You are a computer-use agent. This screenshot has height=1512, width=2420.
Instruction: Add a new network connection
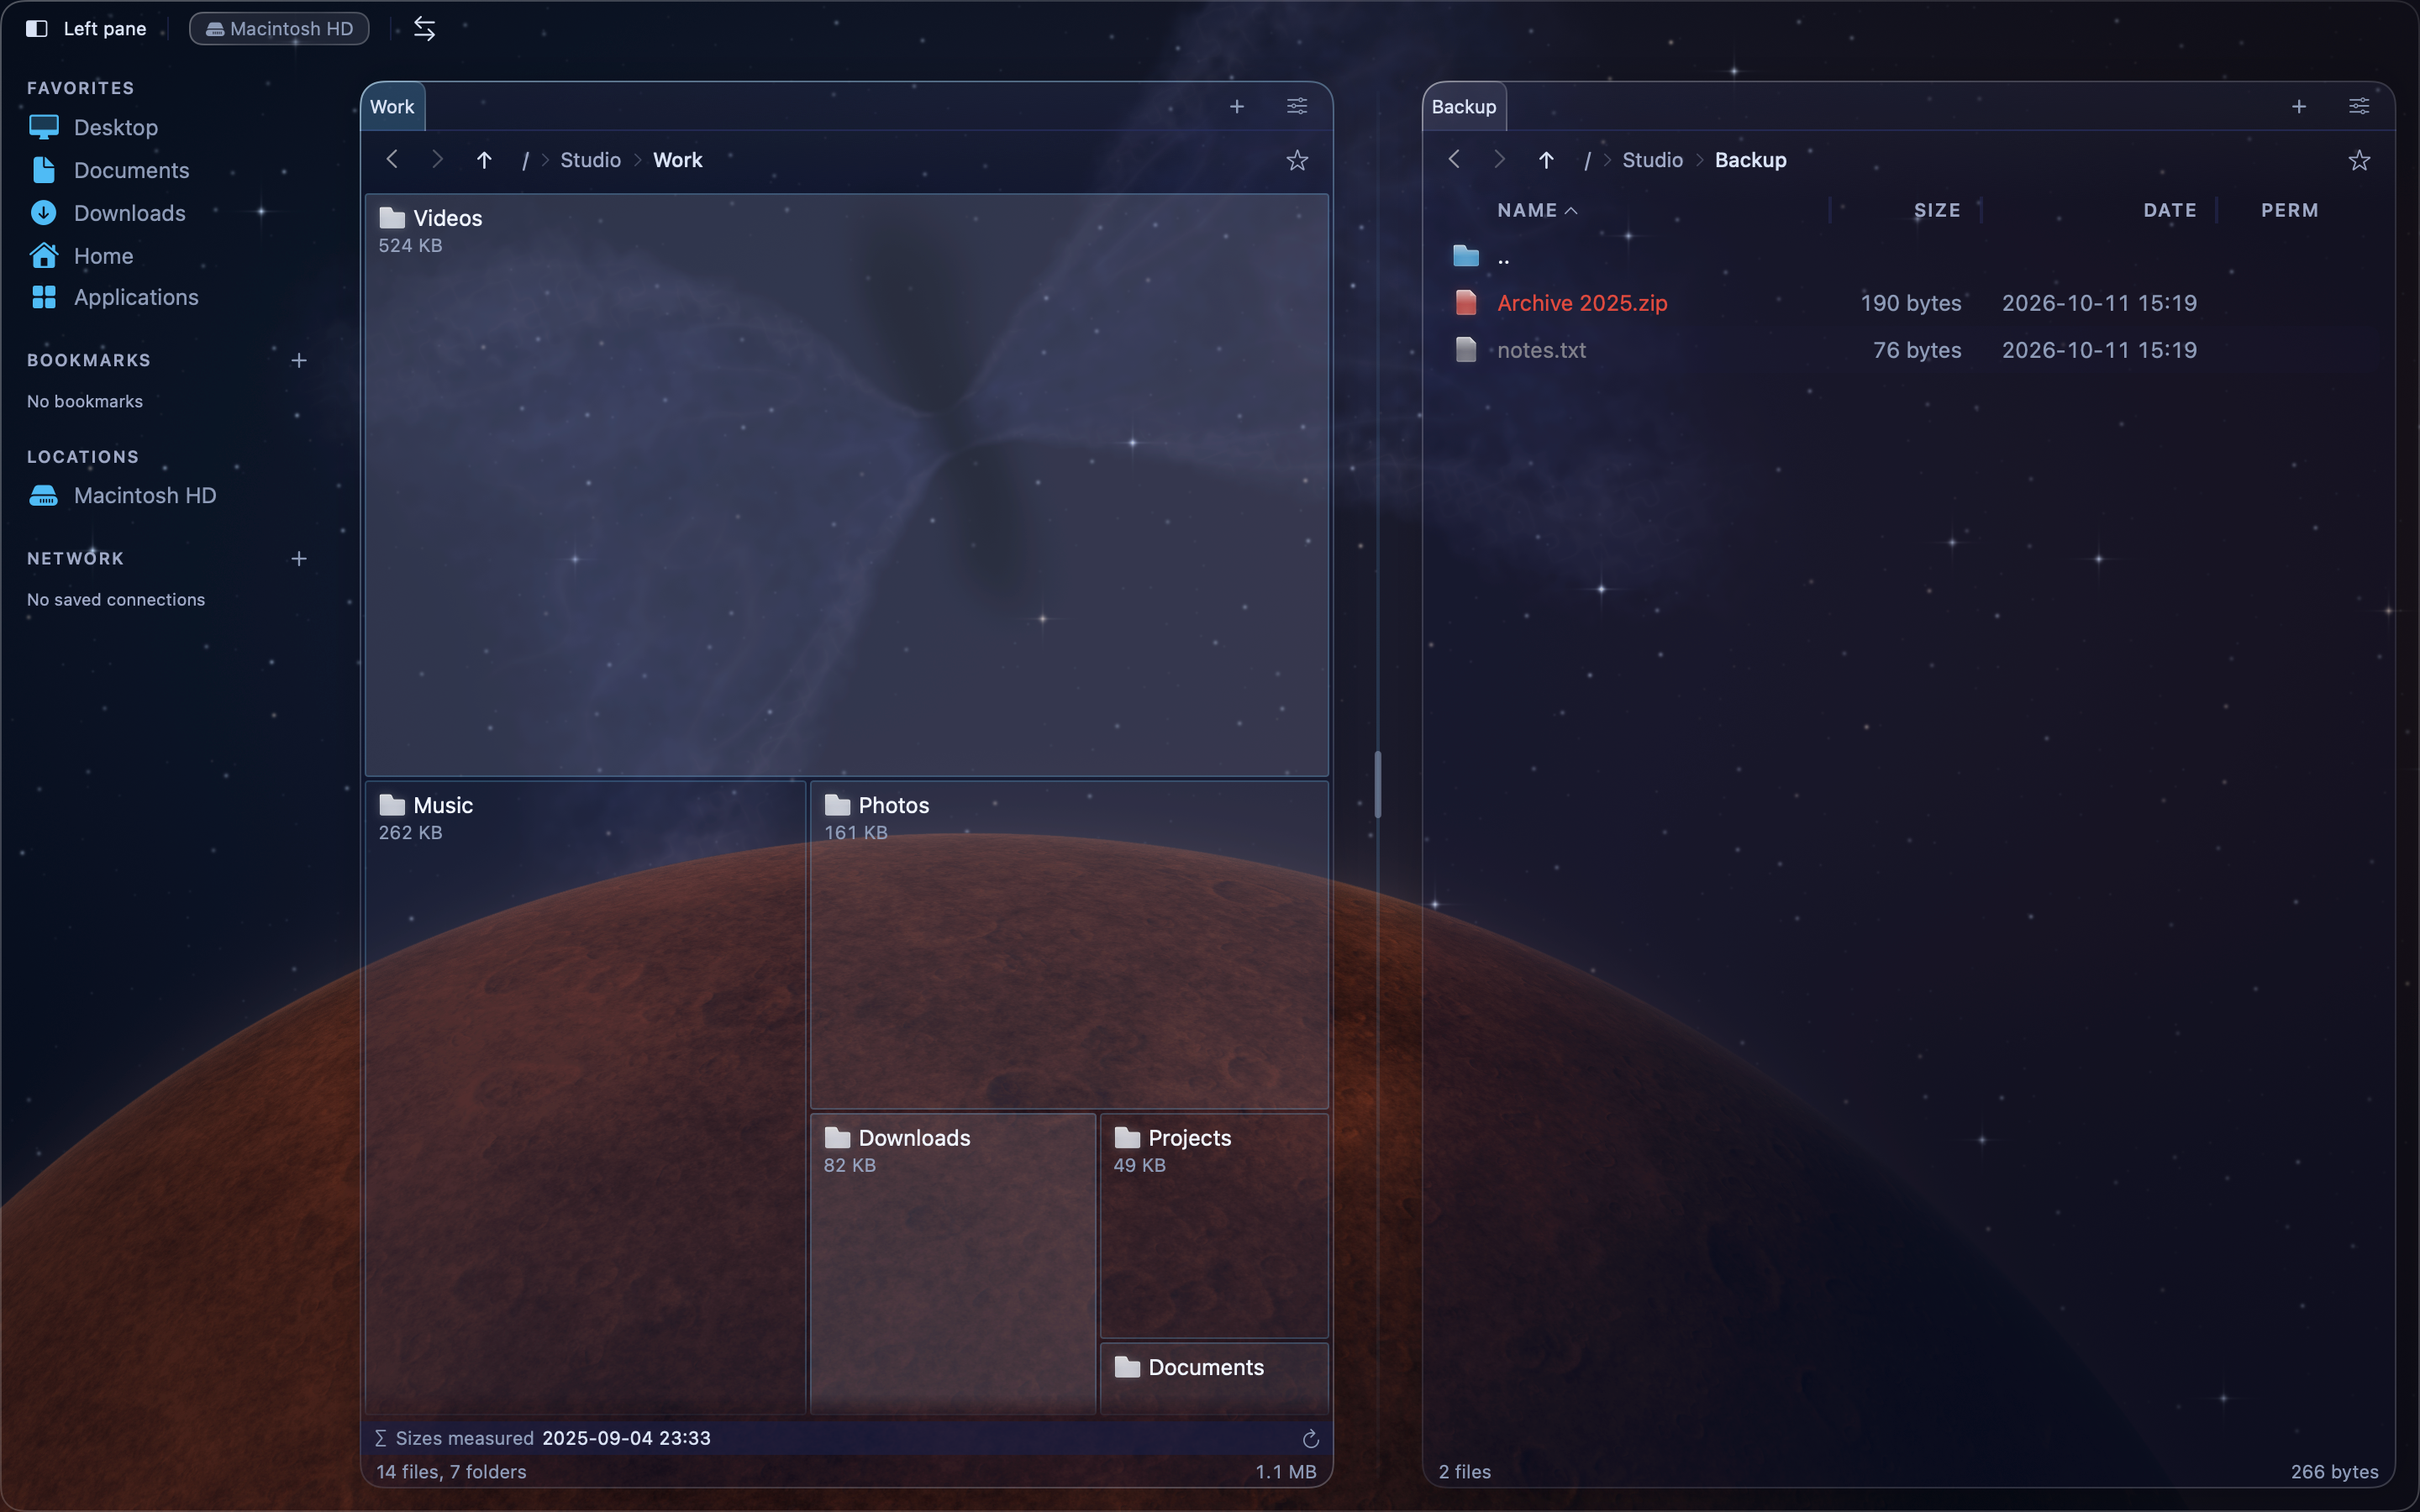click(x=299, y=558)
